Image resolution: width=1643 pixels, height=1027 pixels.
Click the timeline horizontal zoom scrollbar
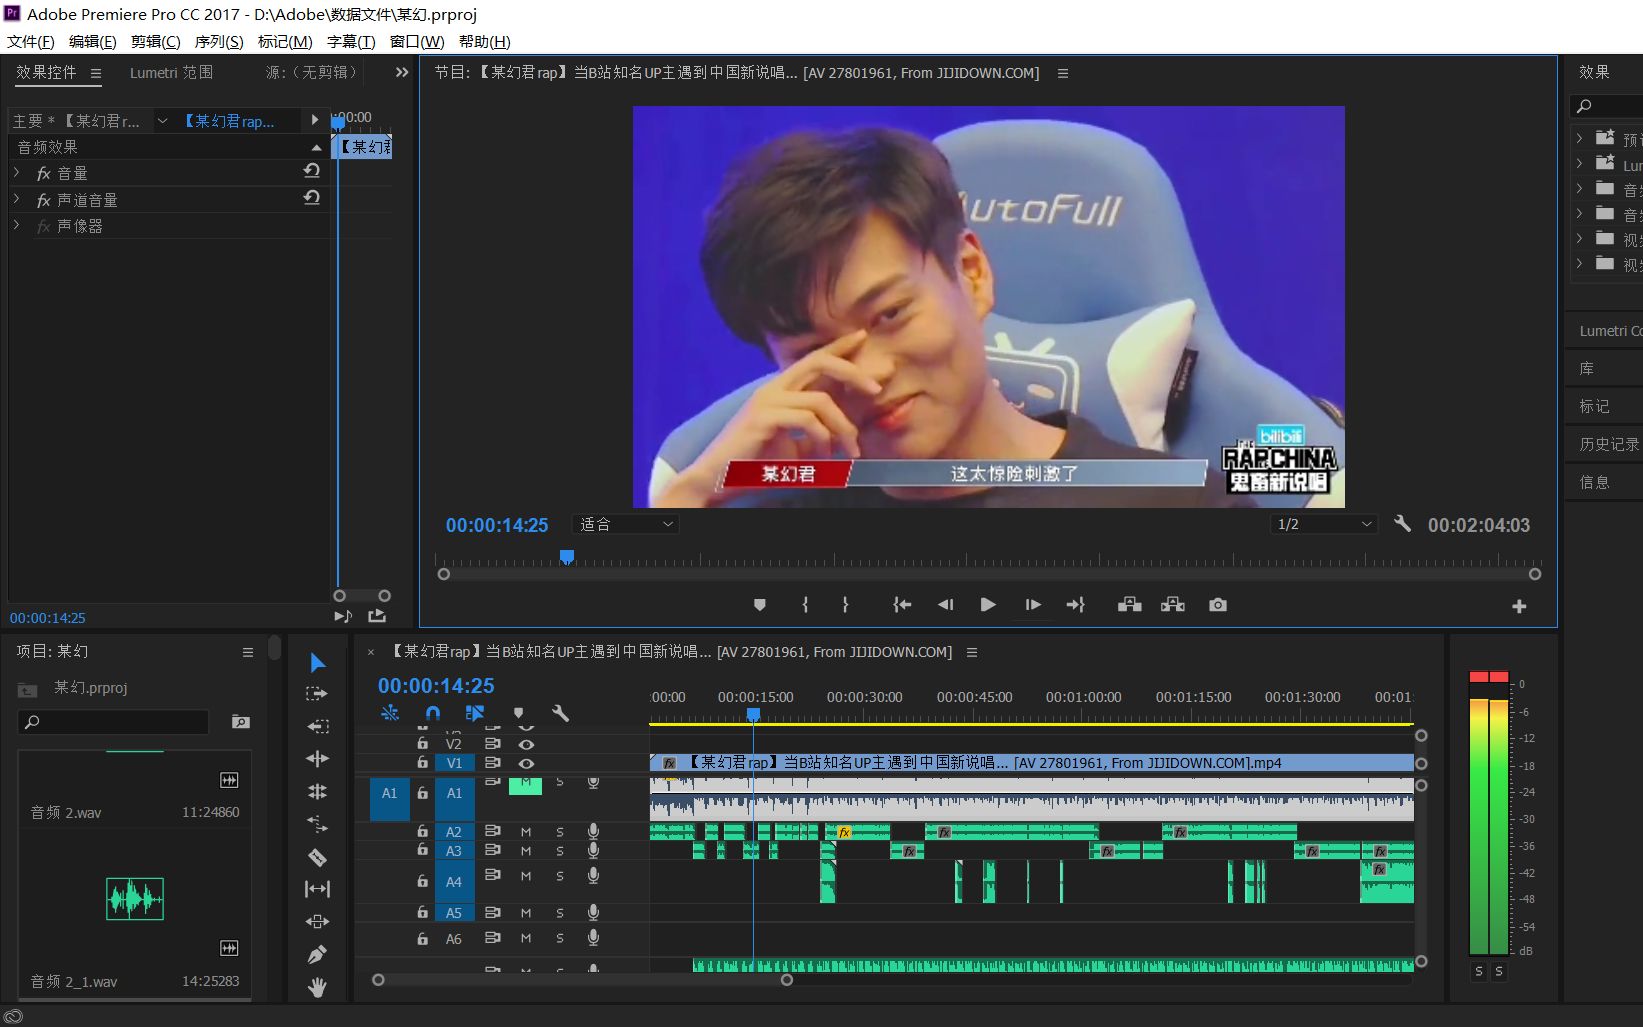(x=582, y=980)
